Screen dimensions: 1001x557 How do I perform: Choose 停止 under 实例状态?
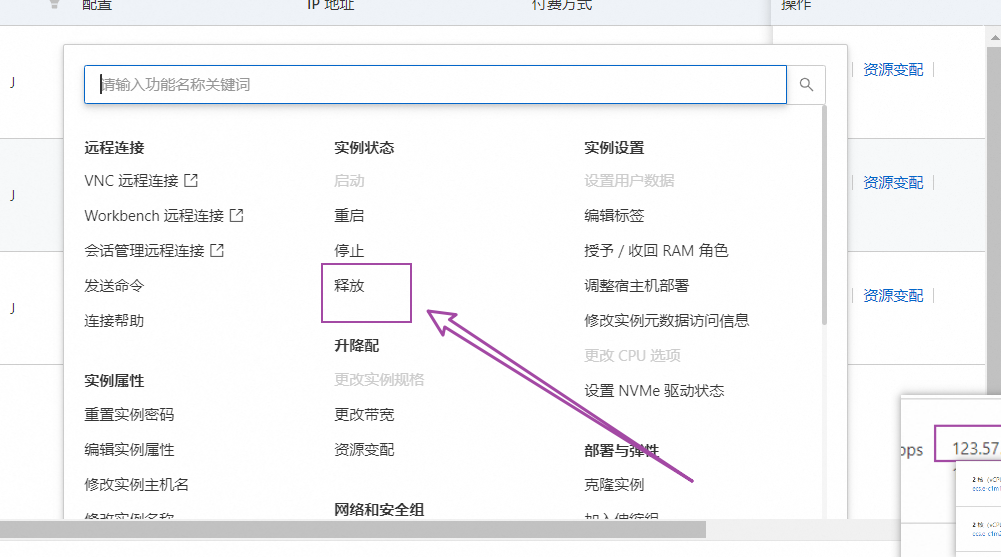tap(349, 251)
